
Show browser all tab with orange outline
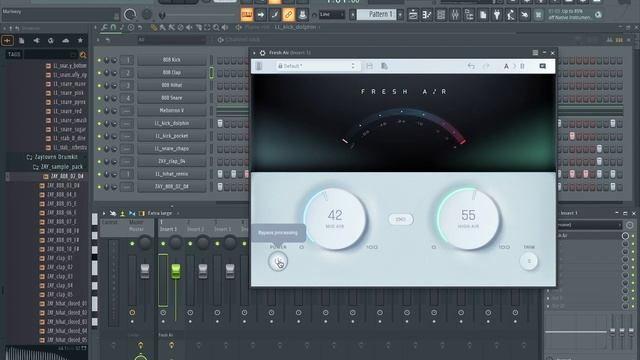pyautogui.click(x=7, y=40)
